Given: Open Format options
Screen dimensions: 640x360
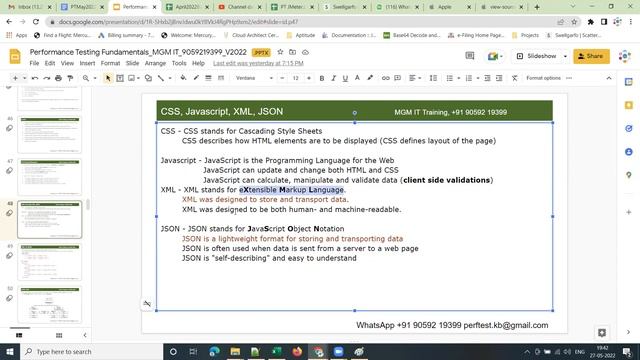Looking at the screenshot, I should [x=543, y=78].
